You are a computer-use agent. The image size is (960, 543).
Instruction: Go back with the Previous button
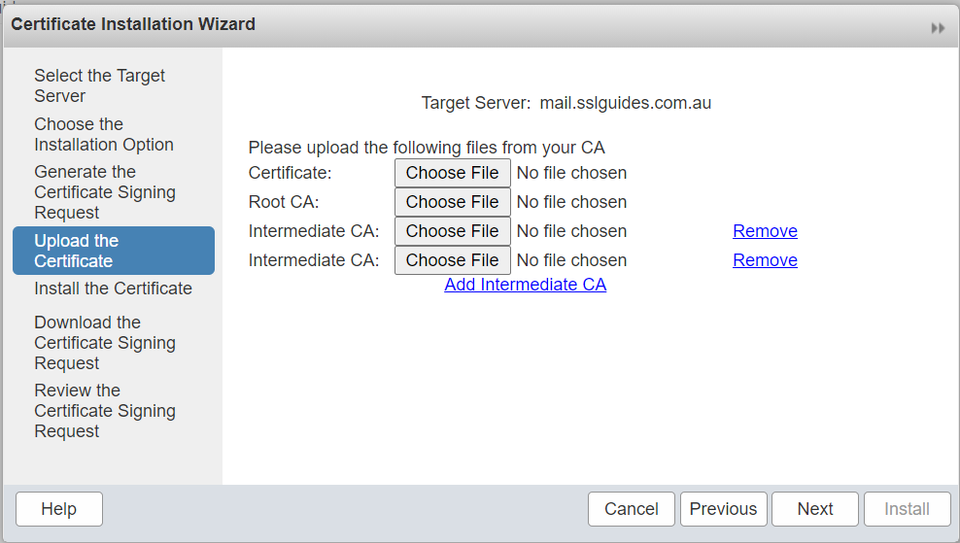click(723, 509)
